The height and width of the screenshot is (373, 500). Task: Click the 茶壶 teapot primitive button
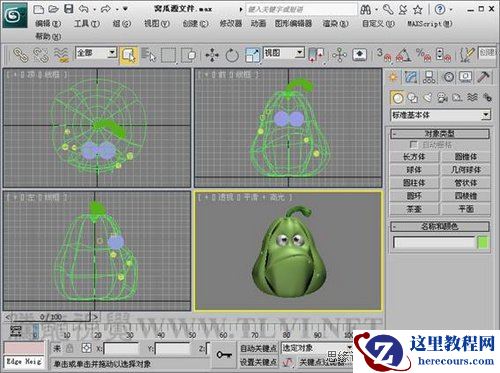(414, 209)
